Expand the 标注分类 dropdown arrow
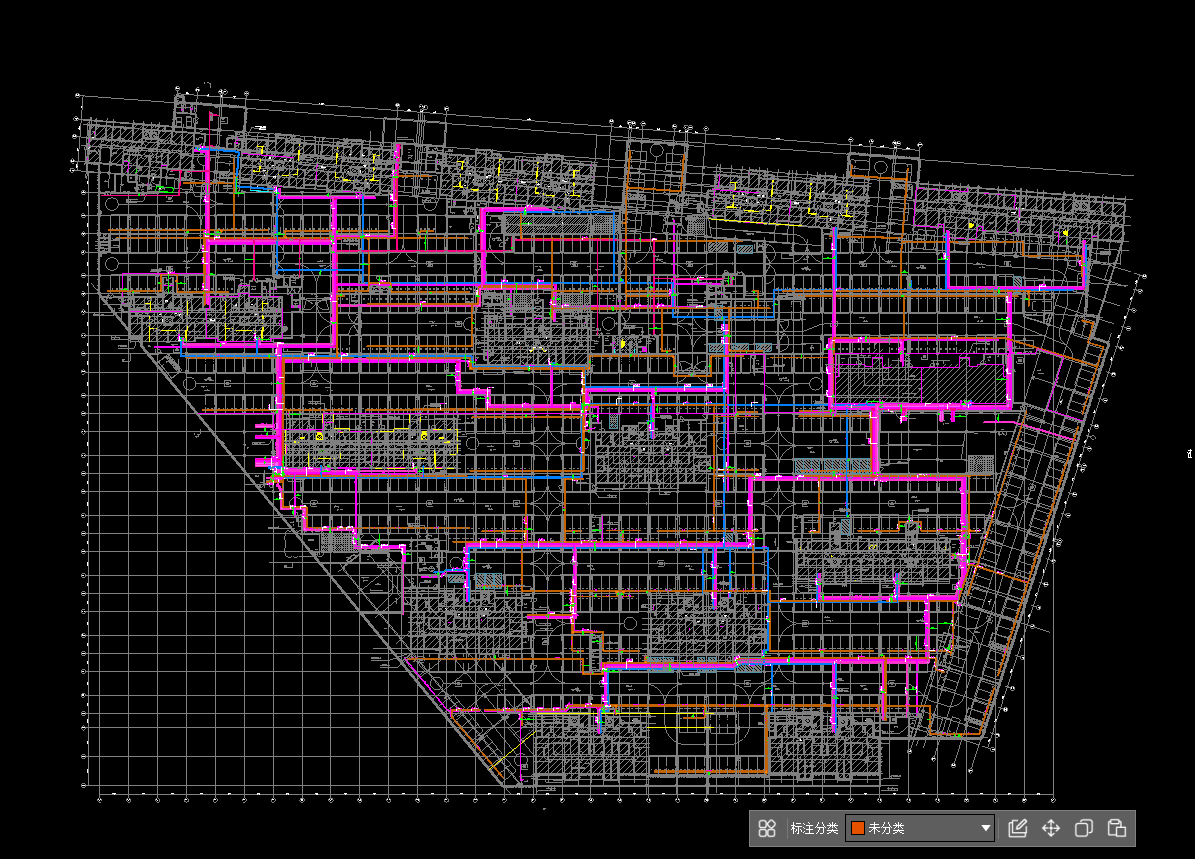Screen dimensions: 1195x859 (985, 828)
